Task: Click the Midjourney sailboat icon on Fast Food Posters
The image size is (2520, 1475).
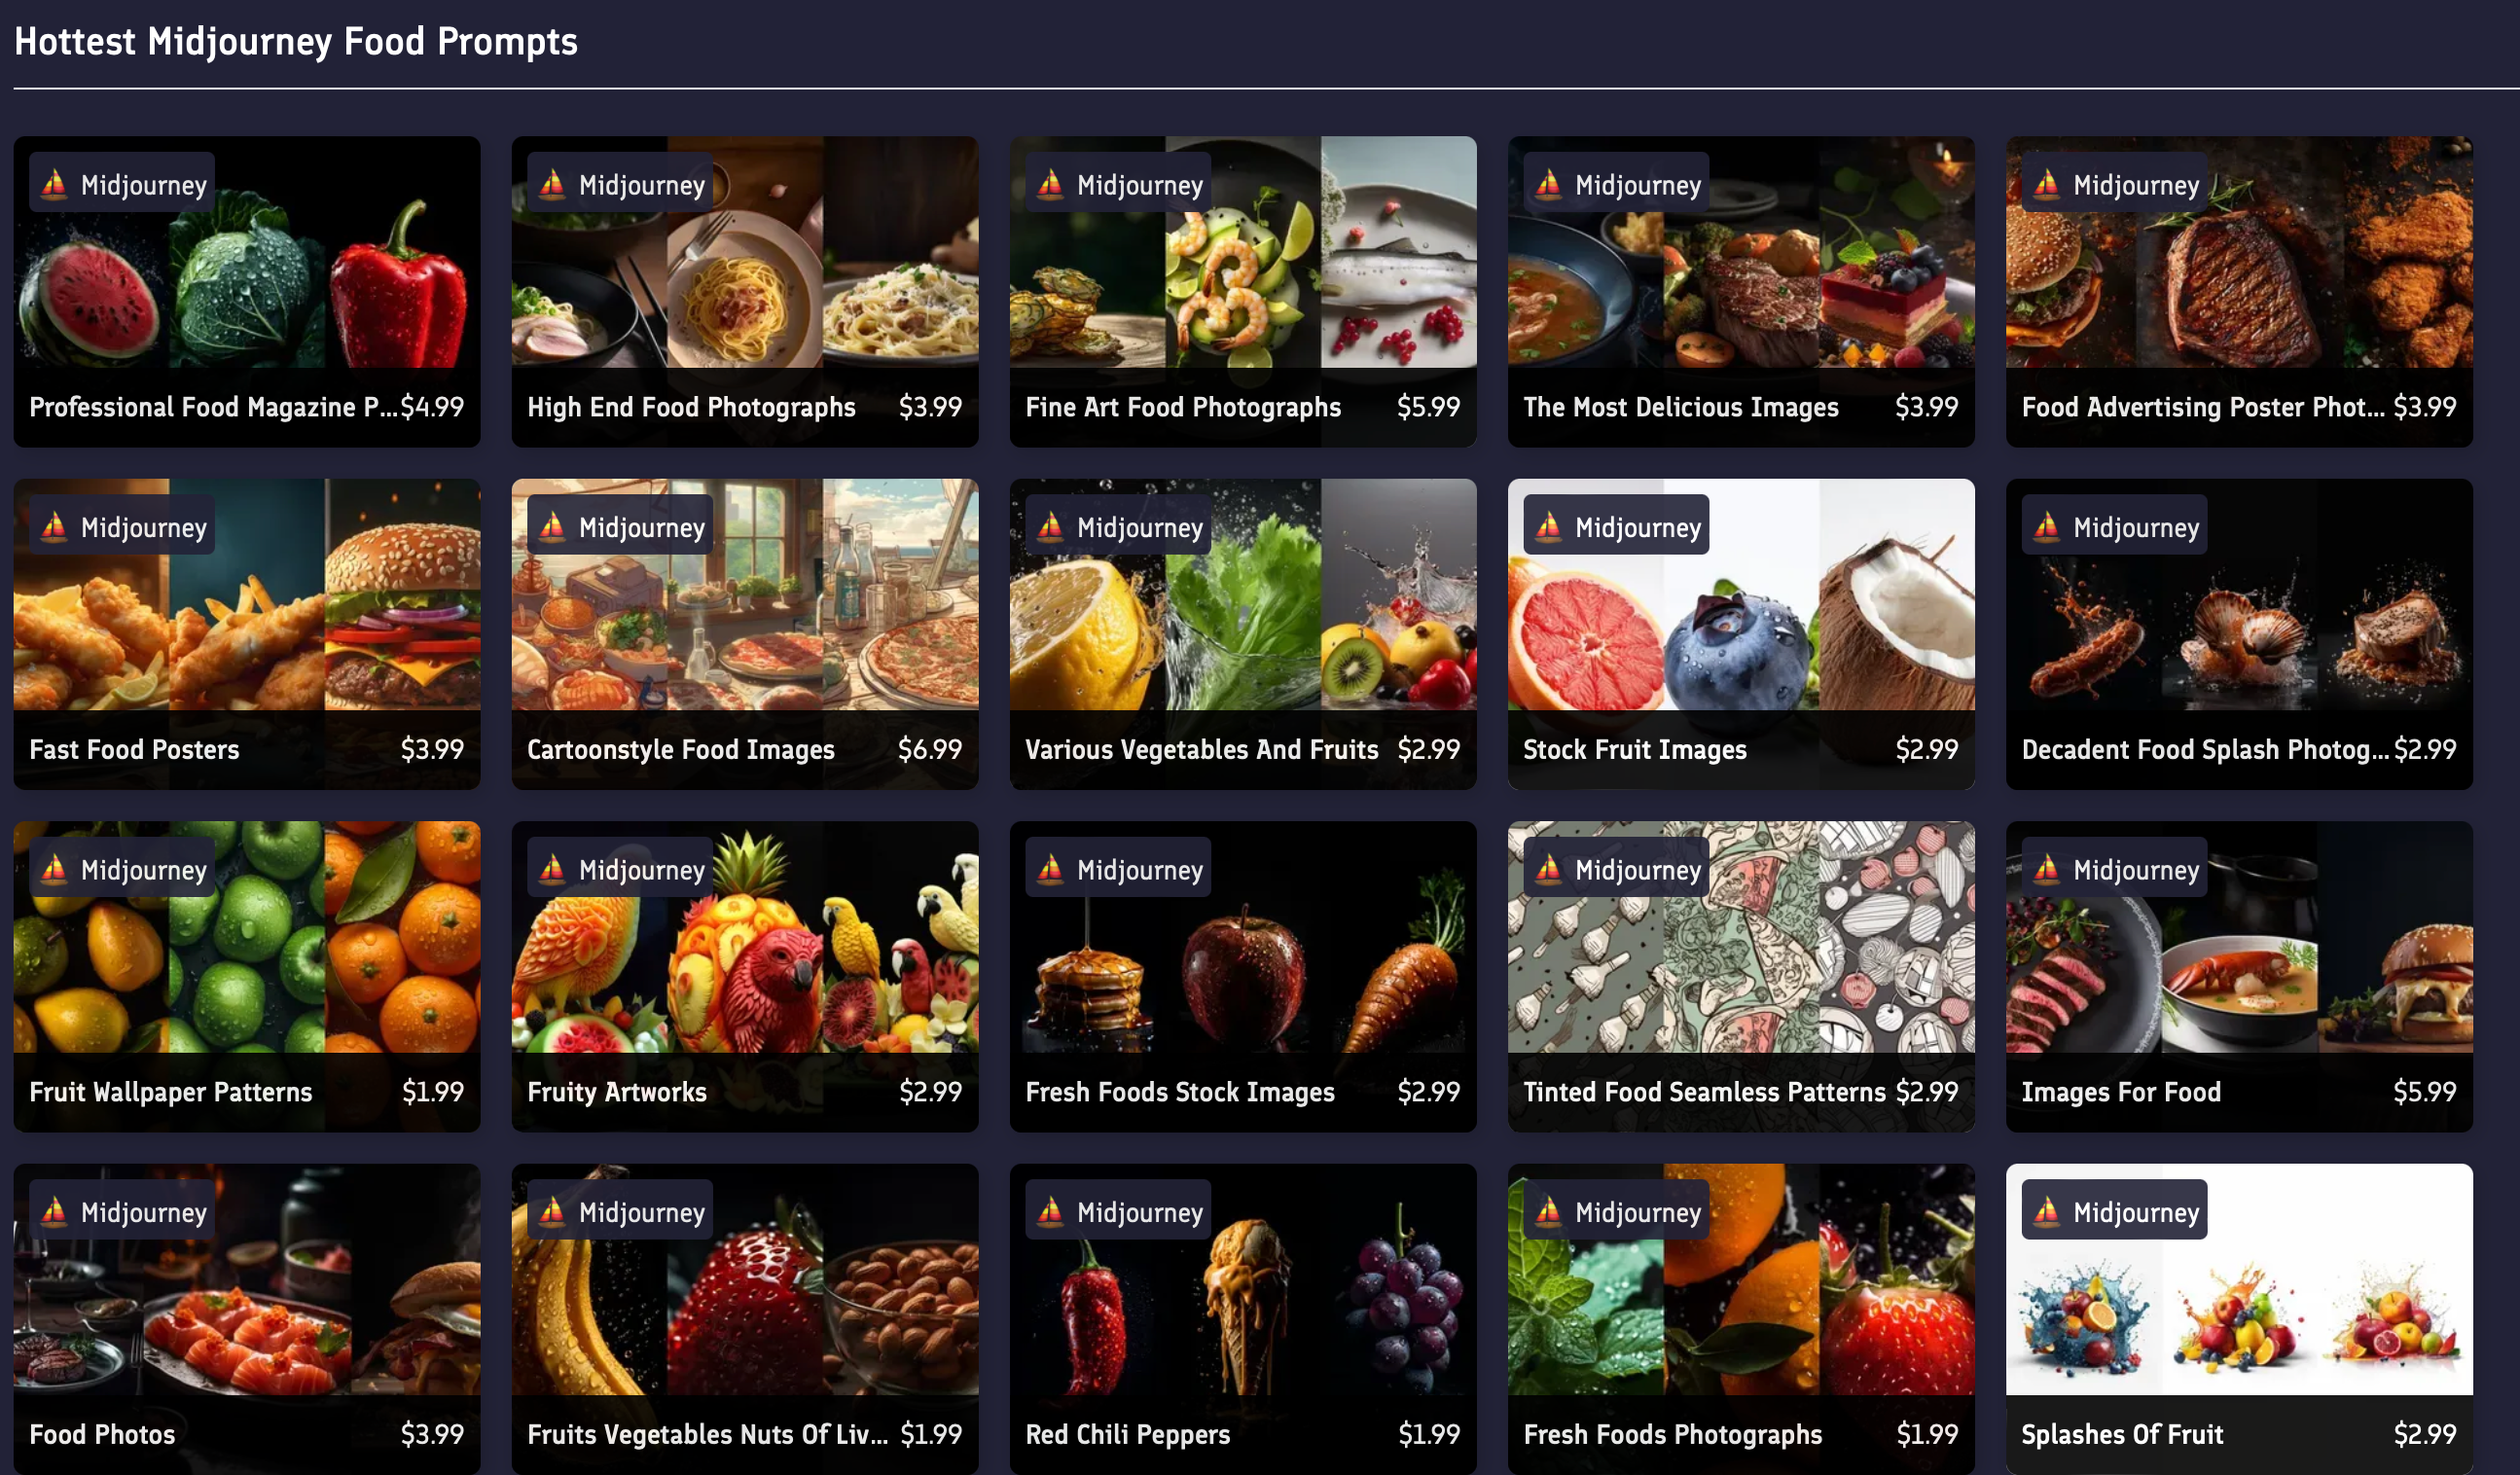Action: (54, 526)
